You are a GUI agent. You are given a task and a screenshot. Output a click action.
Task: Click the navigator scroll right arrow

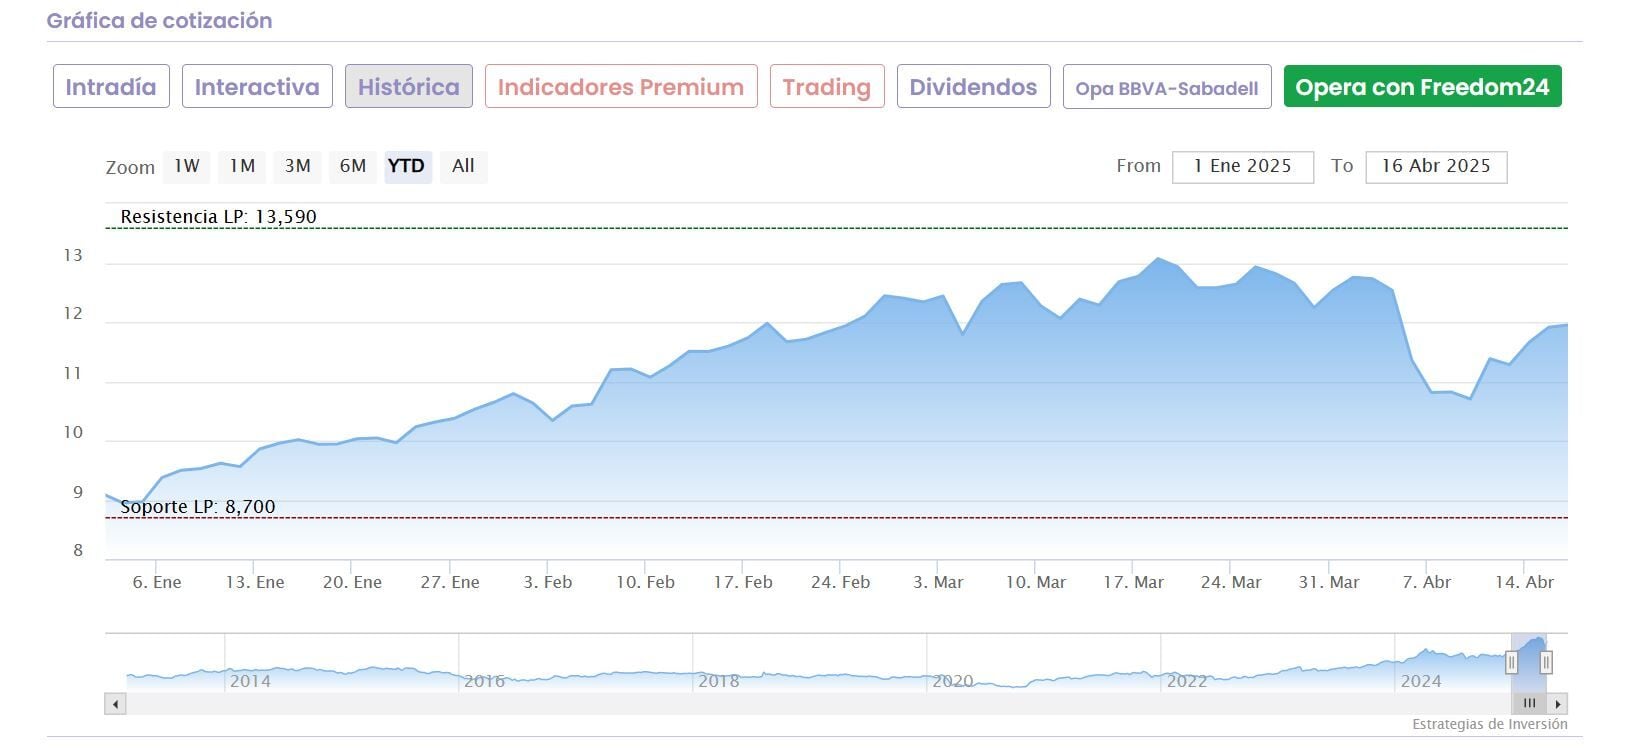1558,704
